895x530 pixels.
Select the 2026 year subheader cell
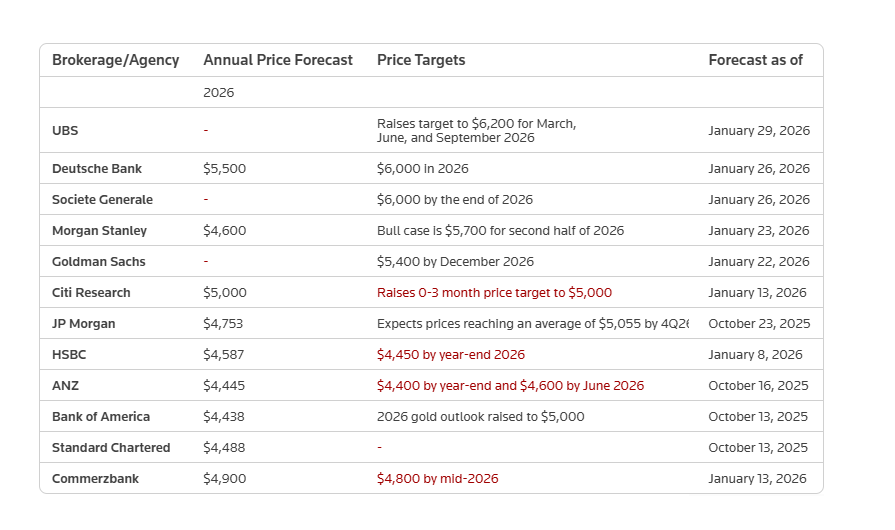218,92
